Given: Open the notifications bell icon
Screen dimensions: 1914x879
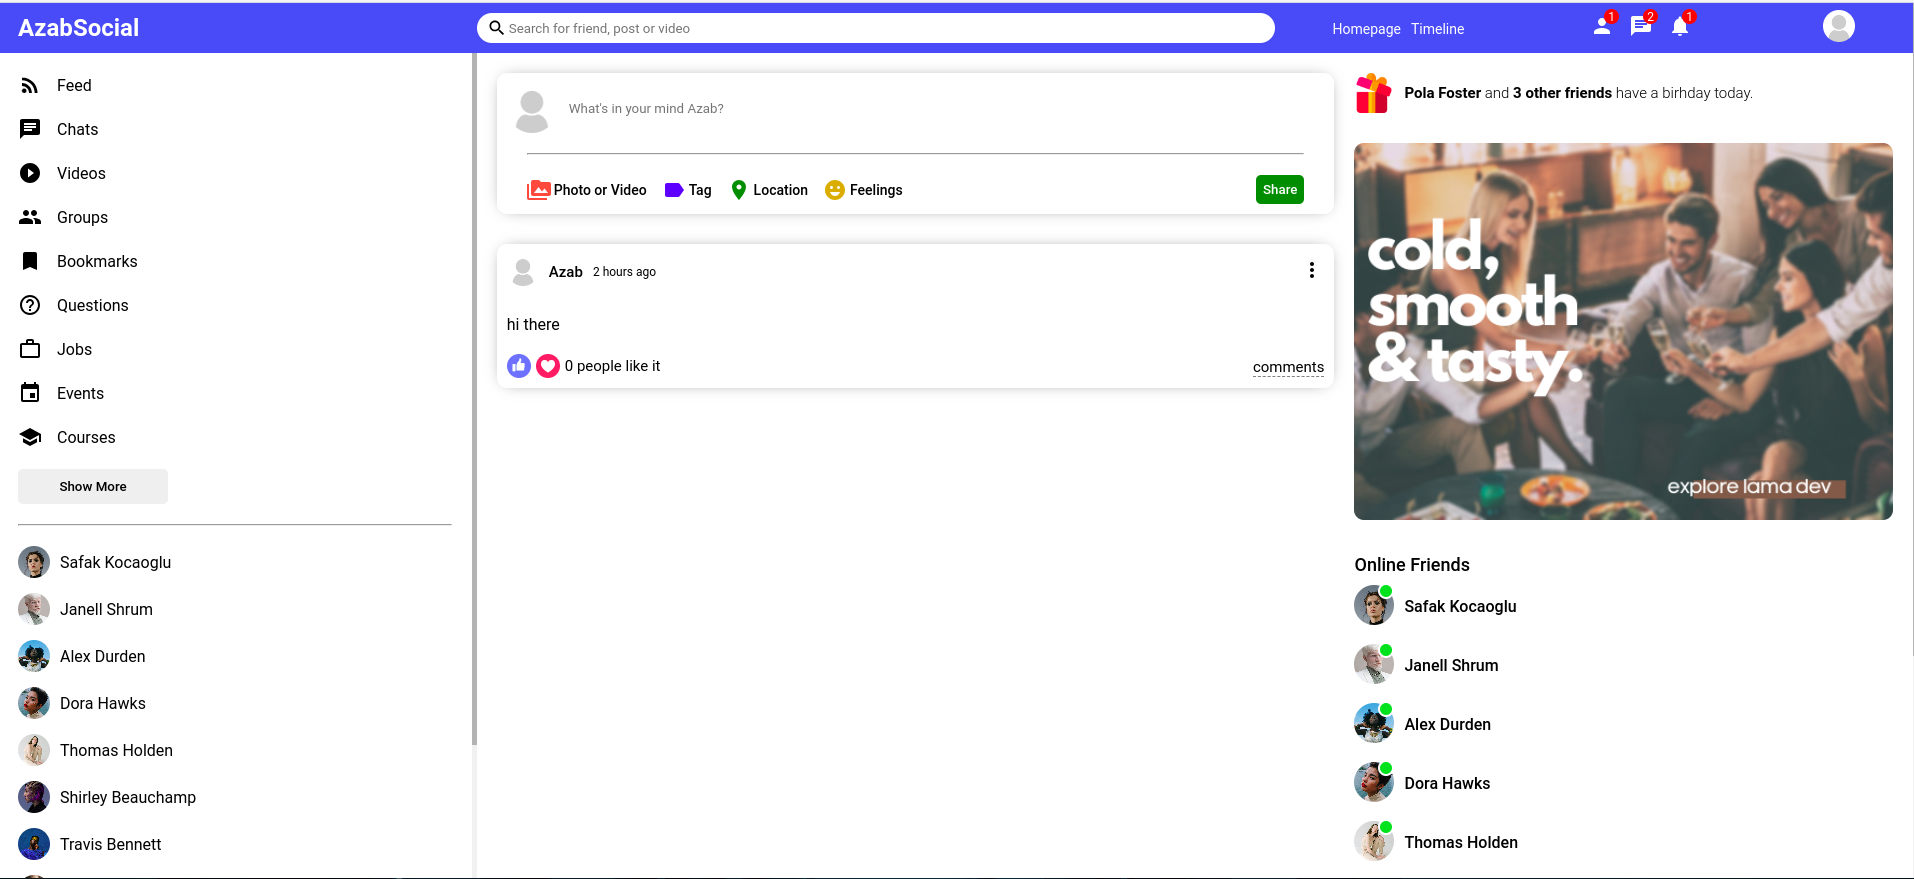Looking at the screenshot, I should pyautogui.click(x=1680, y=27).
